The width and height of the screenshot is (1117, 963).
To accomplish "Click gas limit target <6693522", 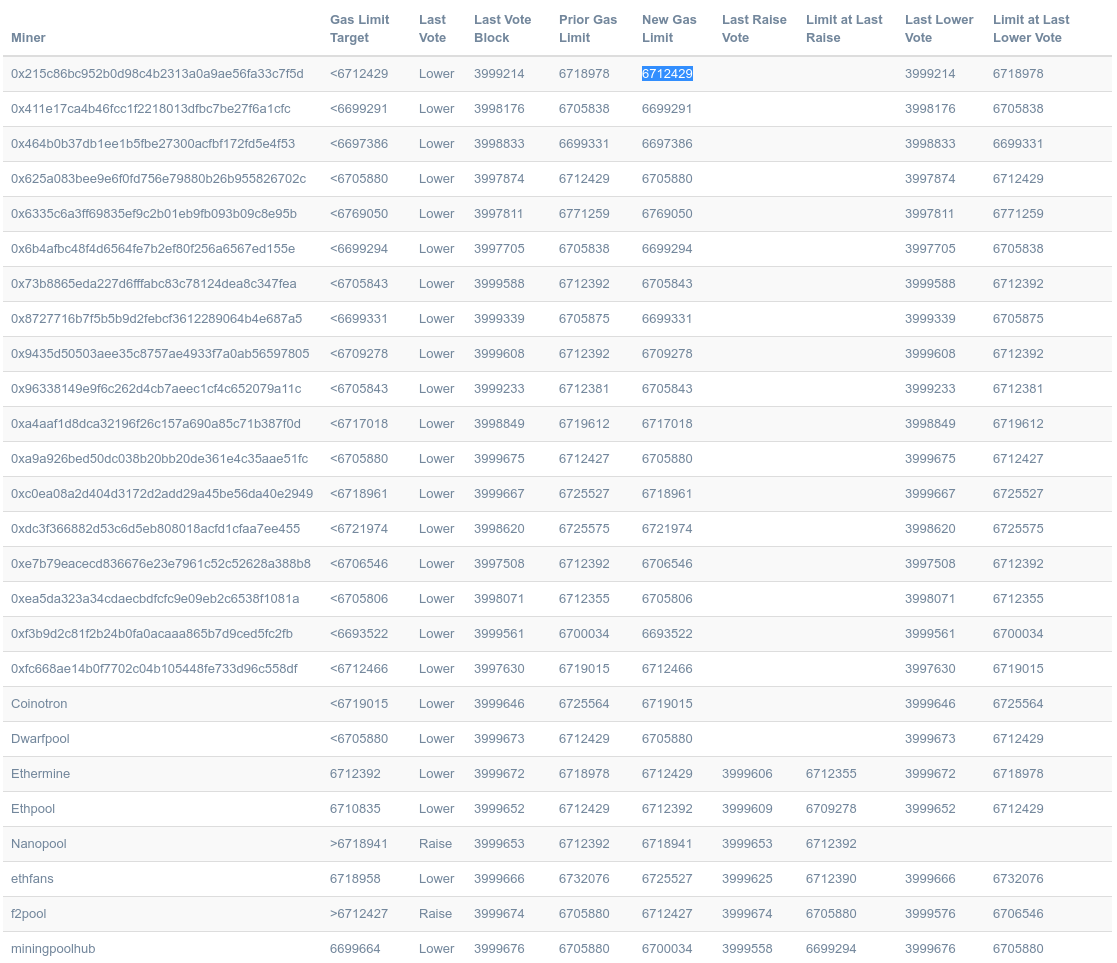I will [358, 633].
